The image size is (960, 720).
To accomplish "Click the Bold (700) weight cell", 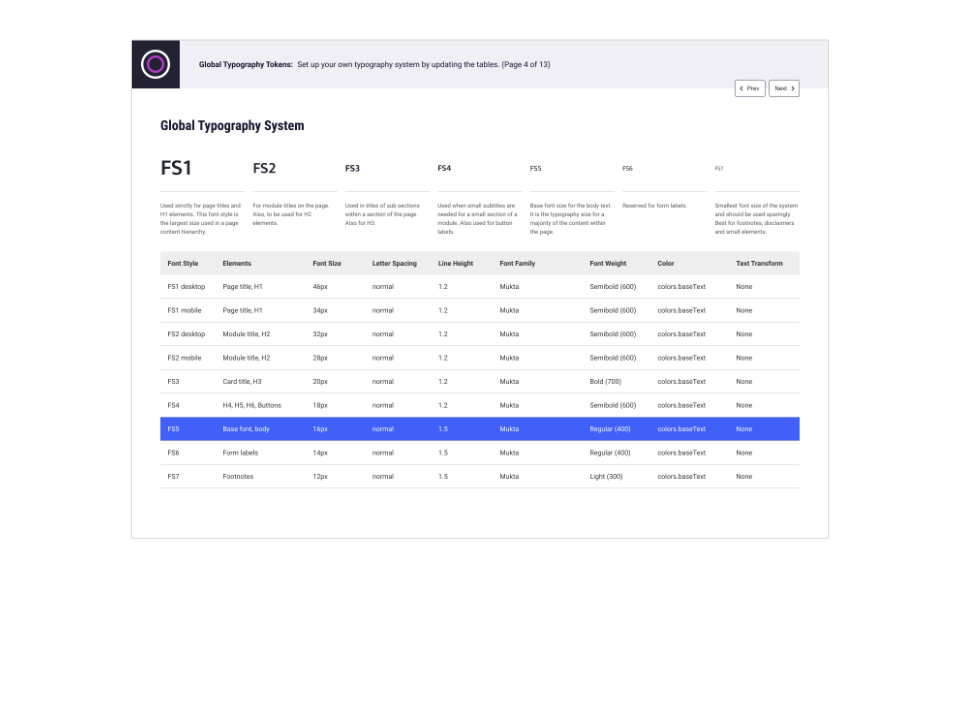I will 606,381.
